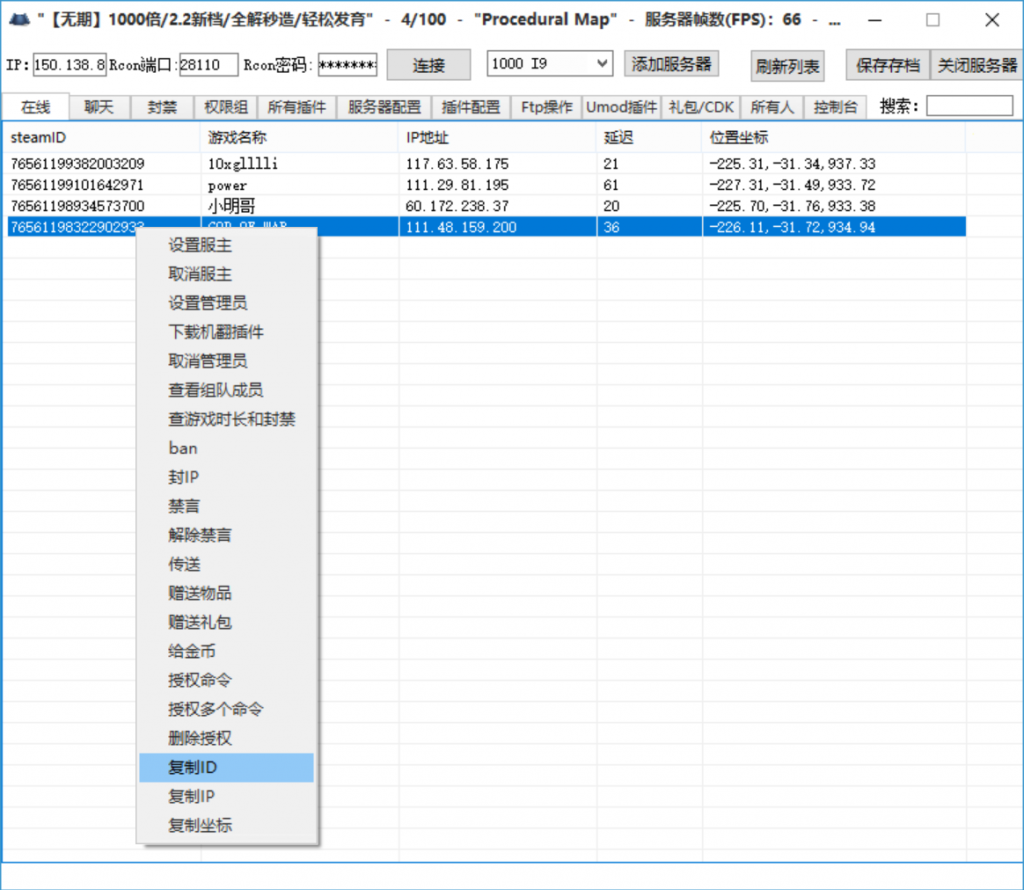The height and width of the screenshot is (890, 1024).
Task: Click the 添加服务器 button
Action: [671, 64]
